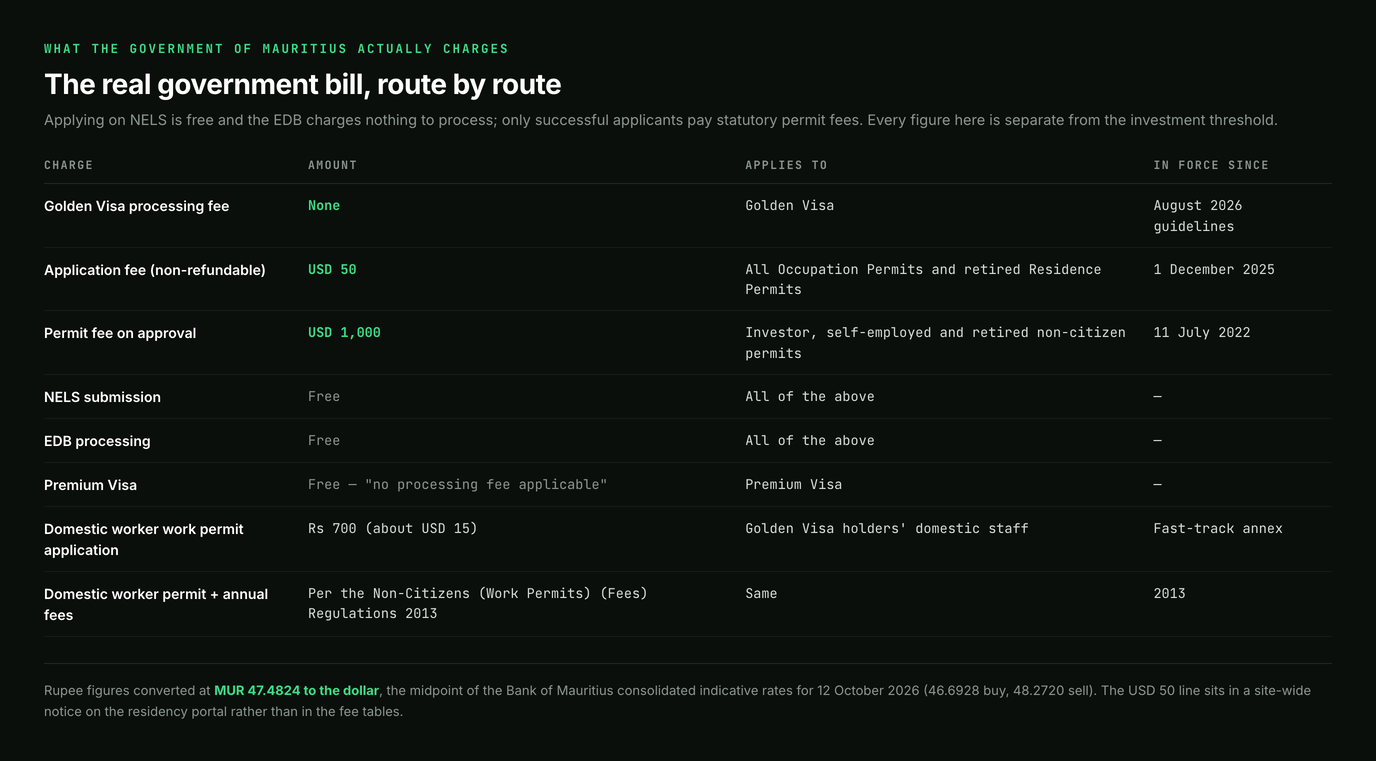Click the intro sentence starting "Applying on NELS is free"
Screen dimensions: 1376x761
coord(661,120)
